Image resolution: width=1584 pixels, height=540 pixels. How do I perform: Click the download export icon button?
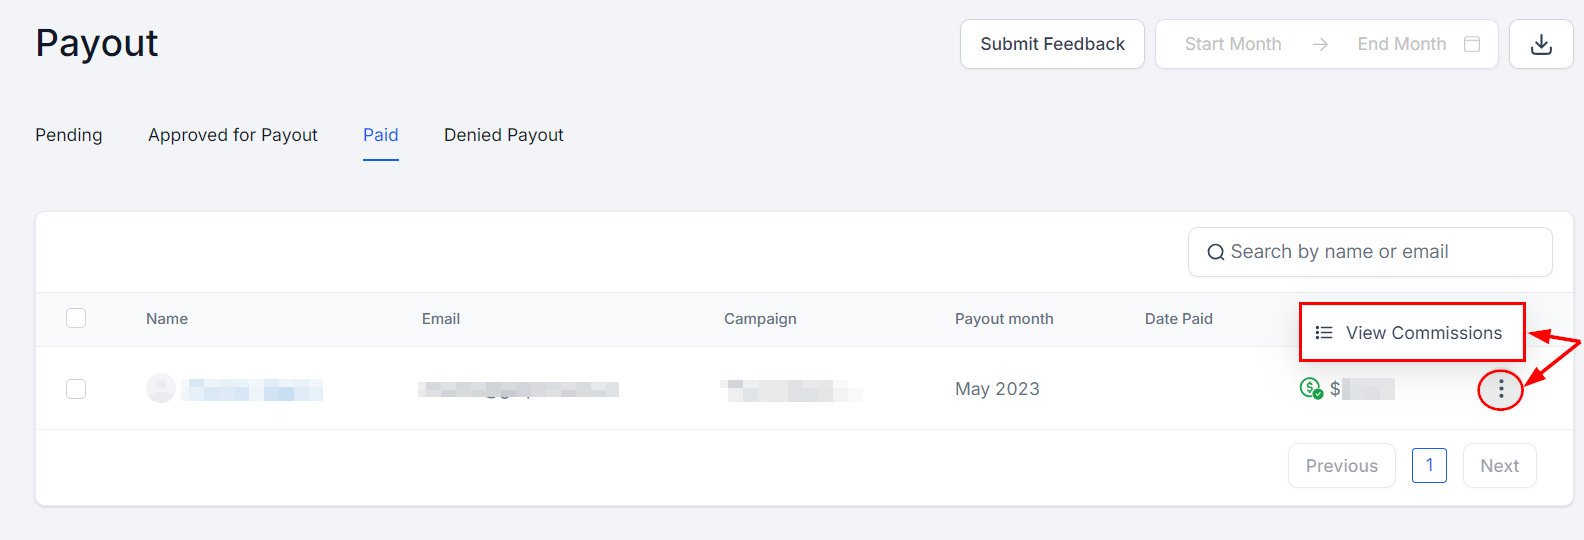1541,44
